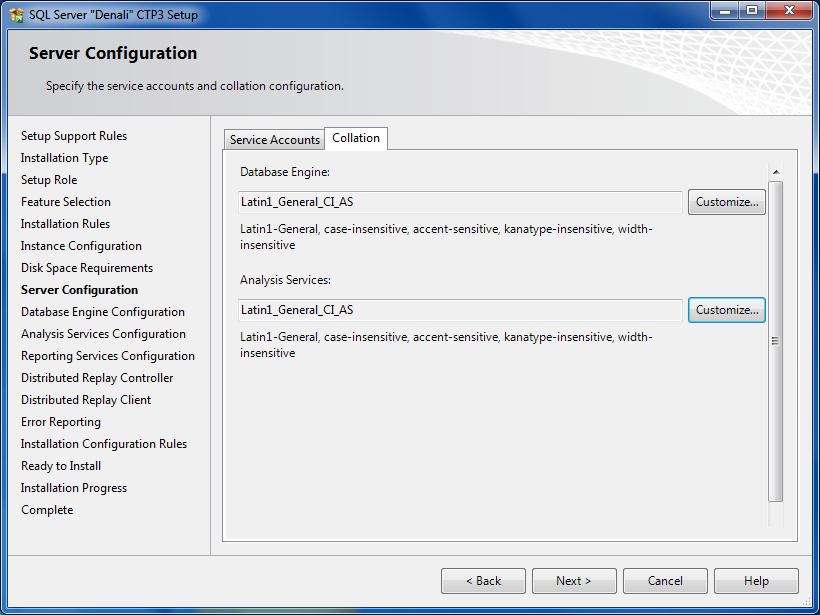Click Error Reporting step

click(x=61, y=422)
